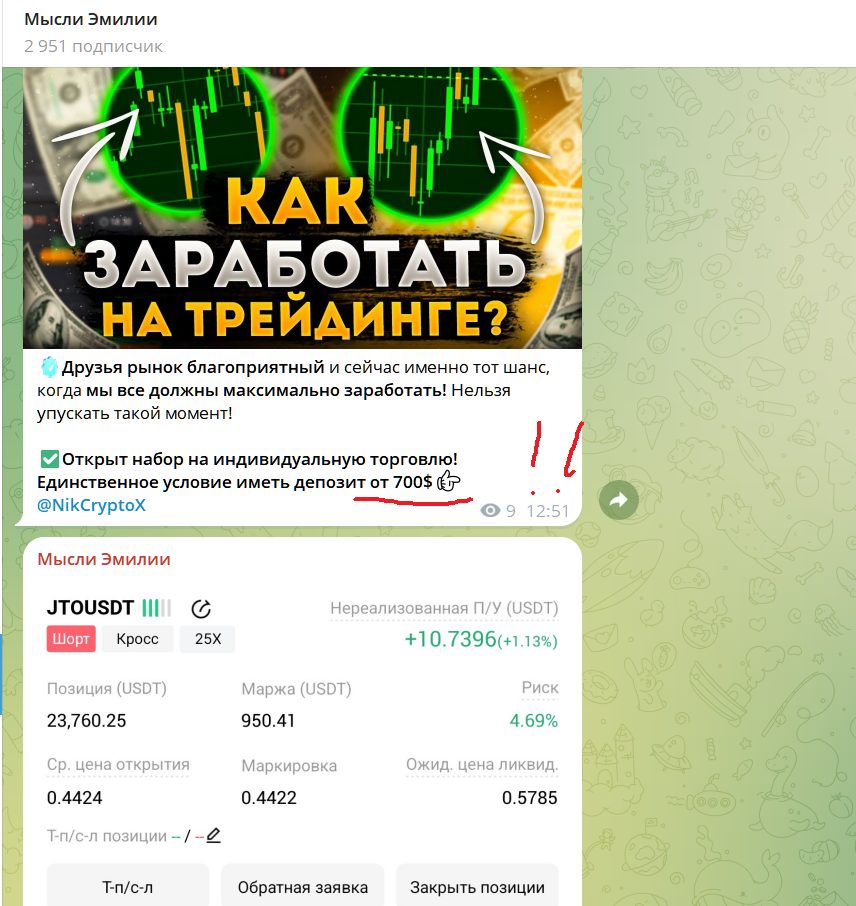Select the Кросс margin mode tag
Viewport: 856px width, 906px height.
pos(137,639)
